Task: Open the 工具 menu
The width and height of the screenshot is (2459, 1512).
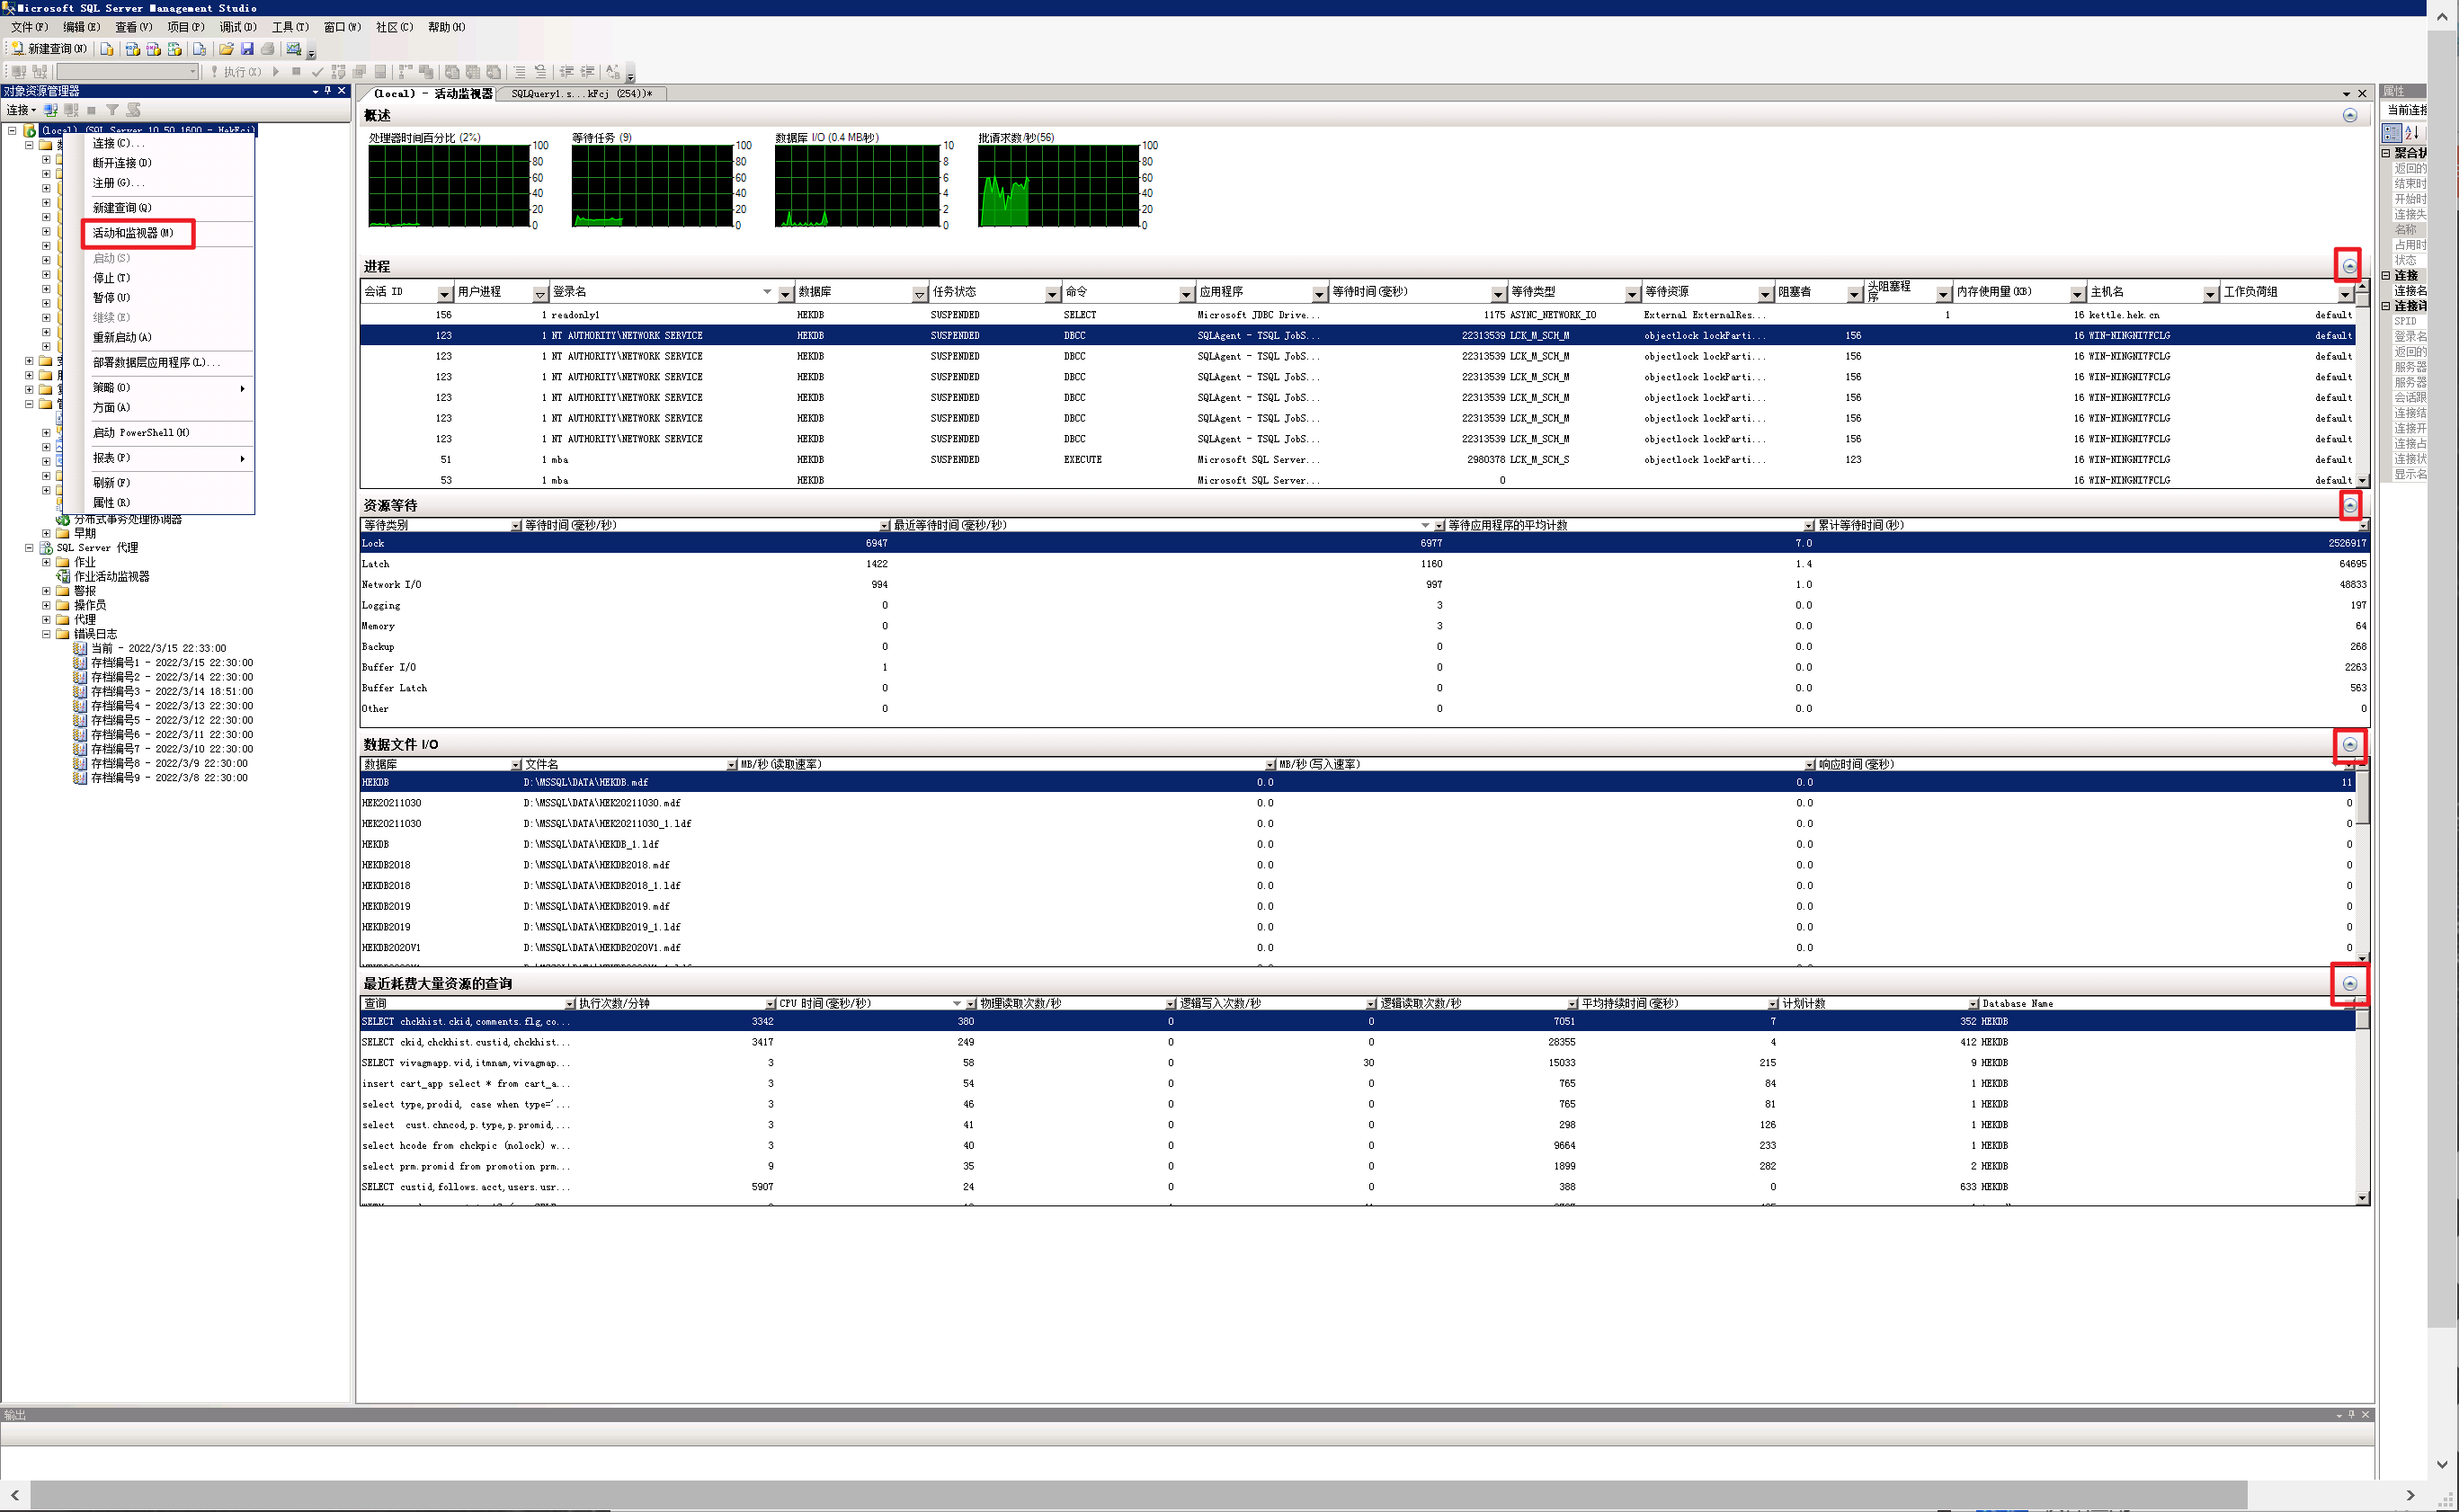Action: [290, 27]
